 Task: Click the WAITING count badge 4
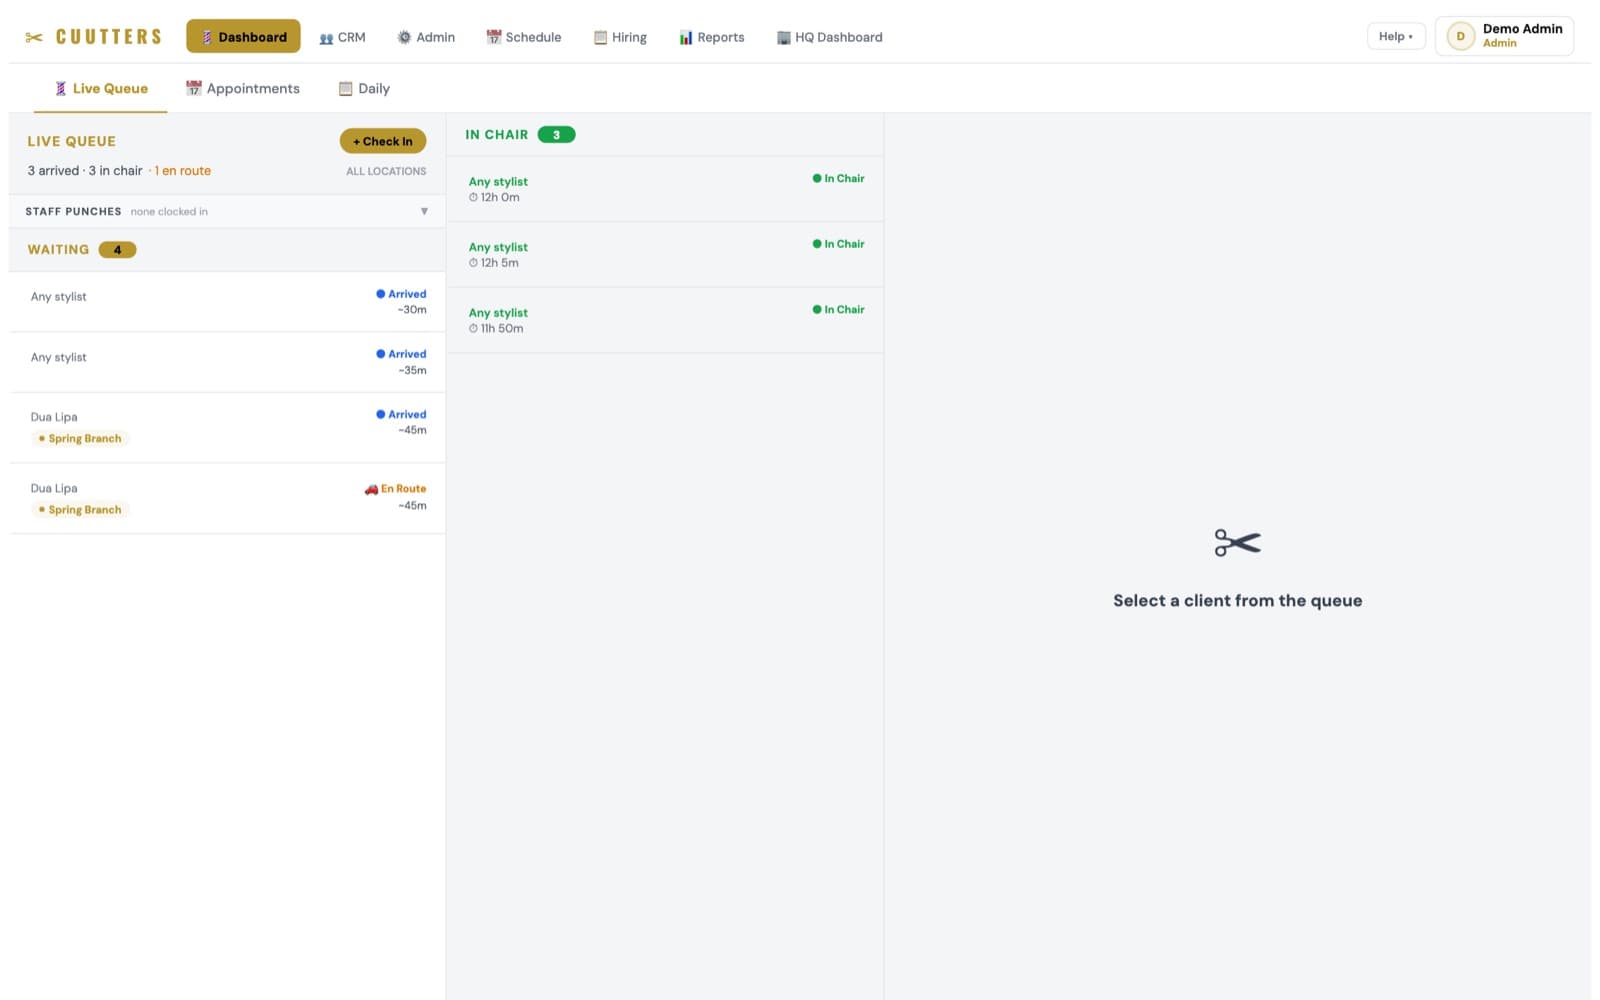[117, 250]
